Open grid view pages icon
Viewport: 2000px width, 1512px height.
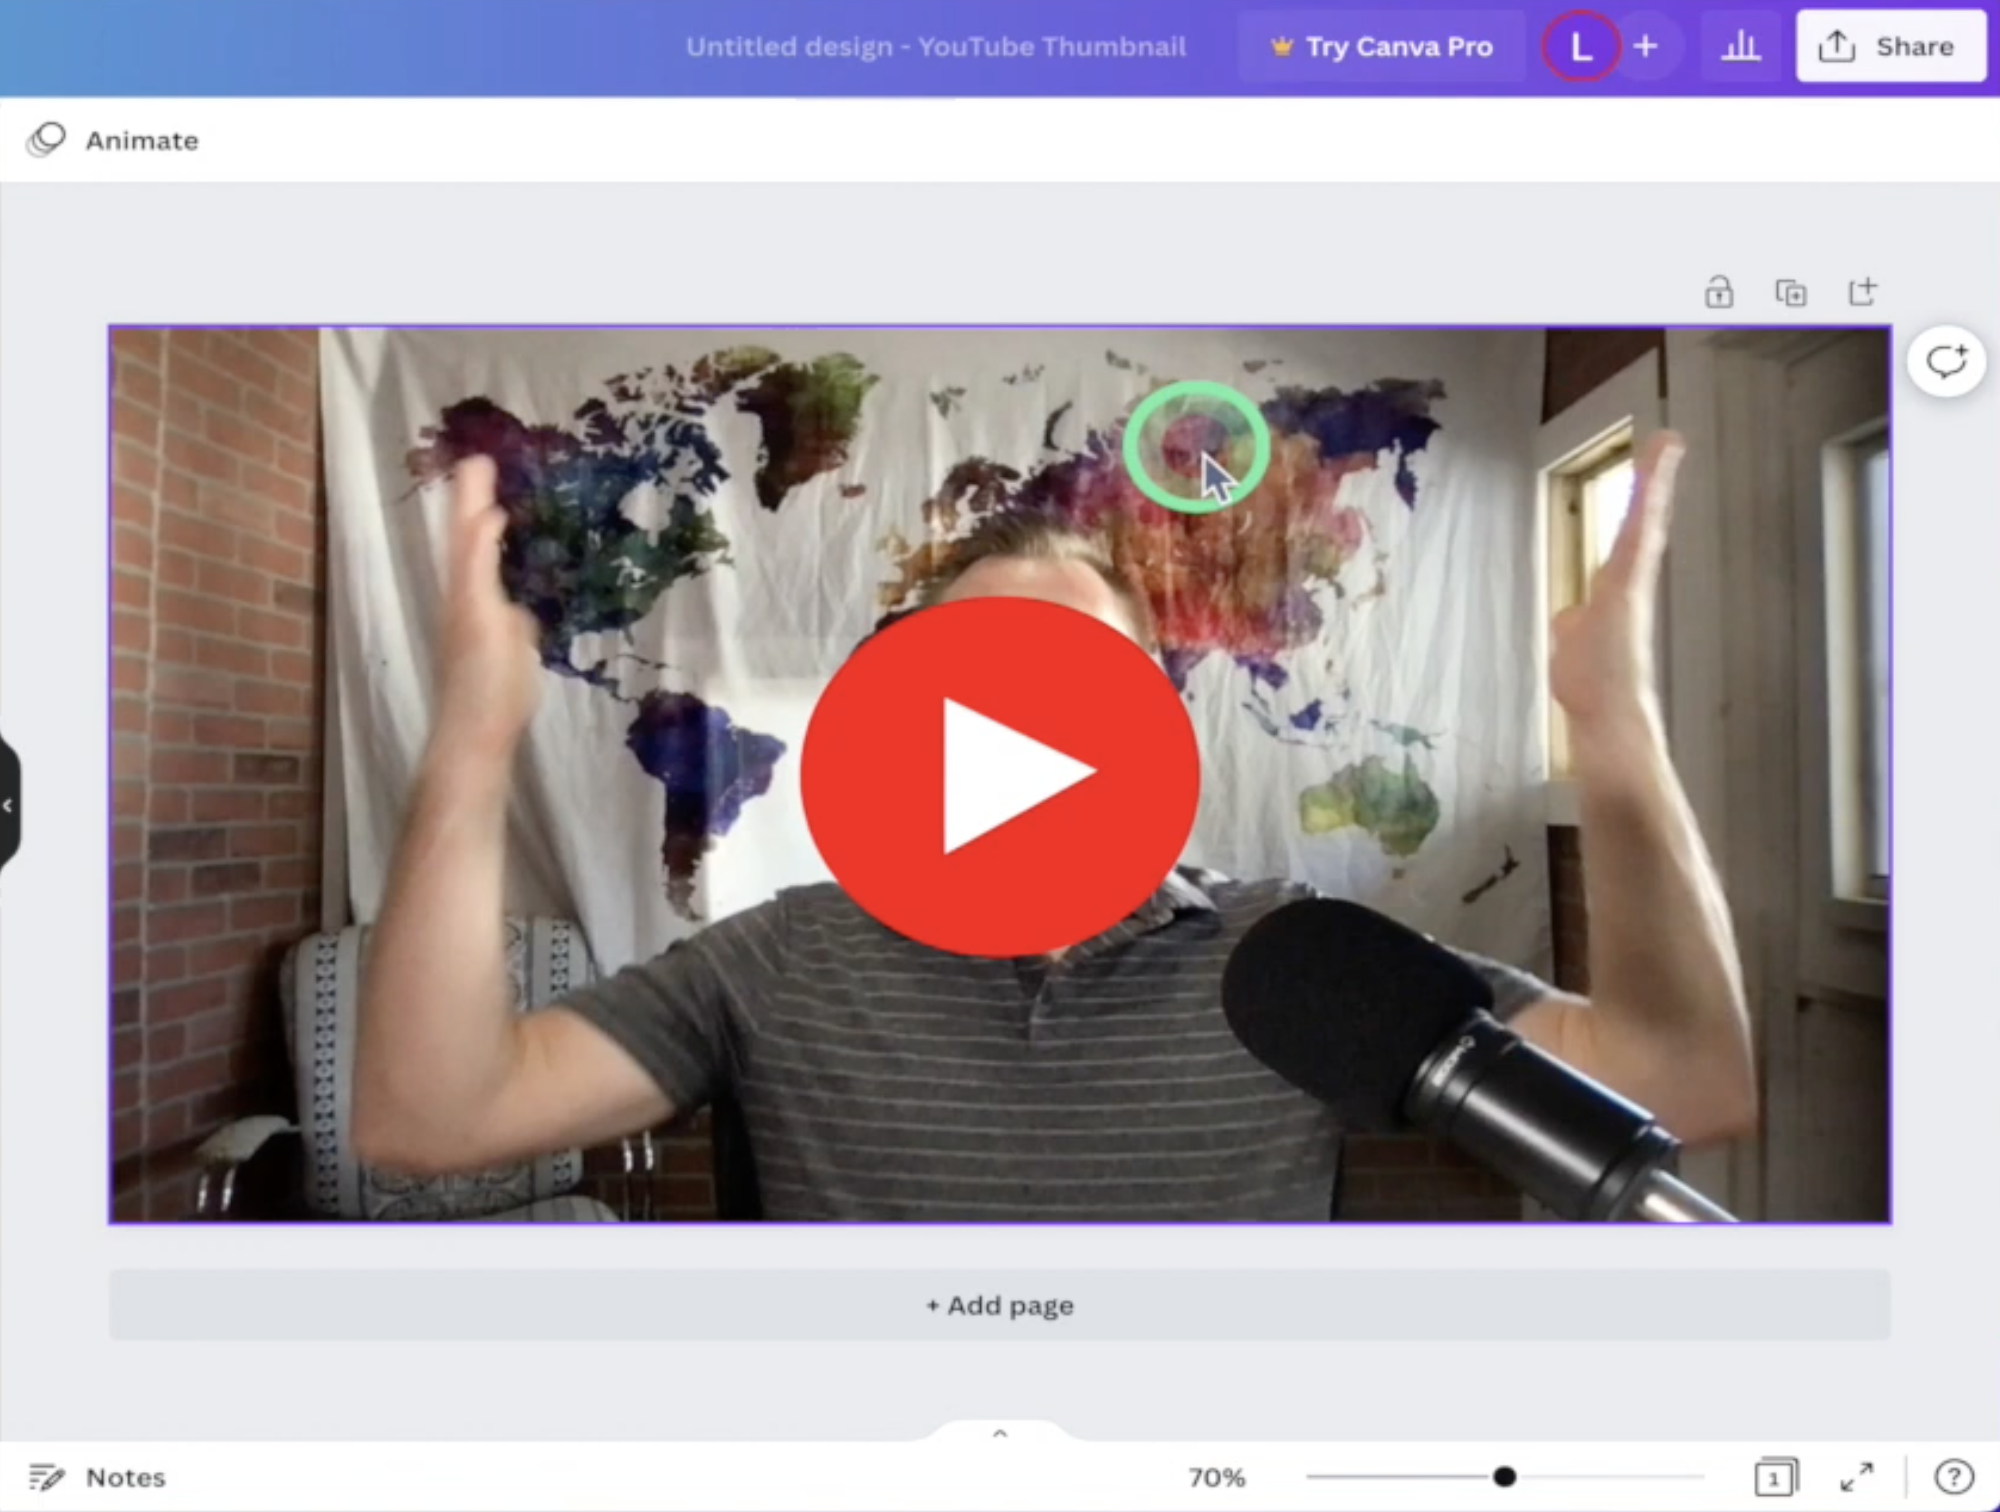point(1776,1477)
